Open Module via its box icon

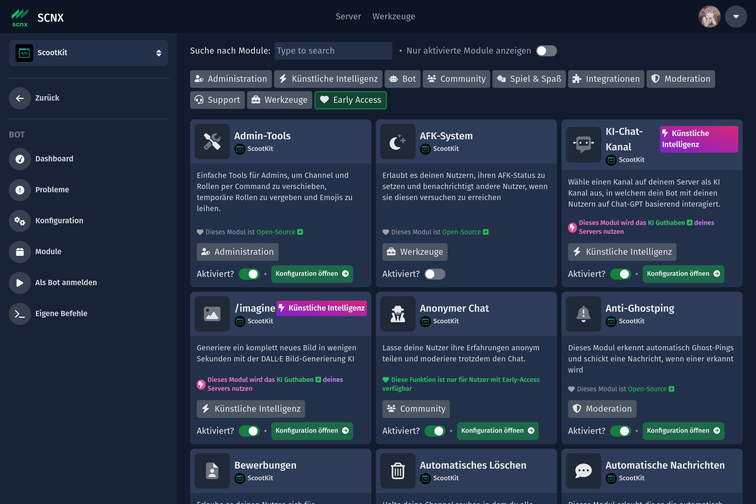point(20,252)
